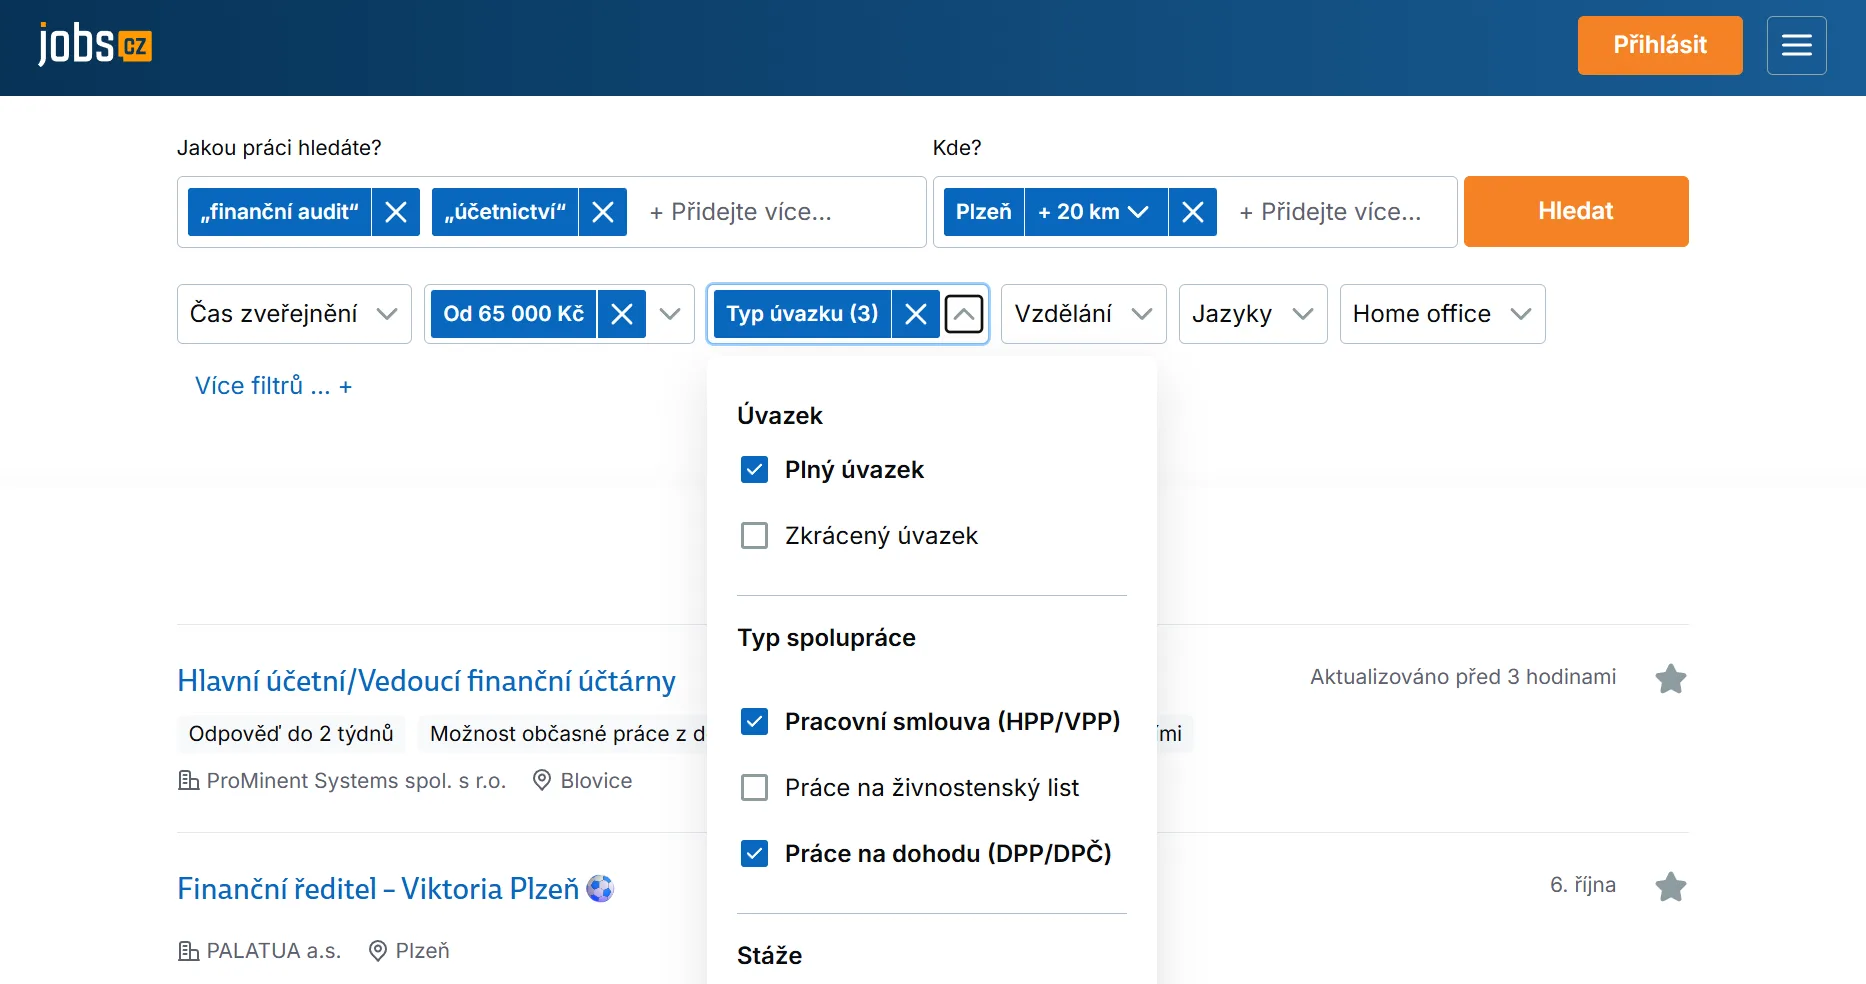This screenshot has height=984, width=1866.
Task: Save the Hlavní účetní job with star
Action: (1670, 679)
